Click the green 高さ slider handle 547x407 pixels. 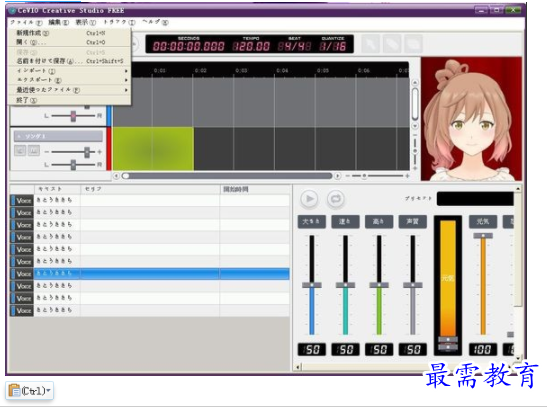(x=379, y=285)
